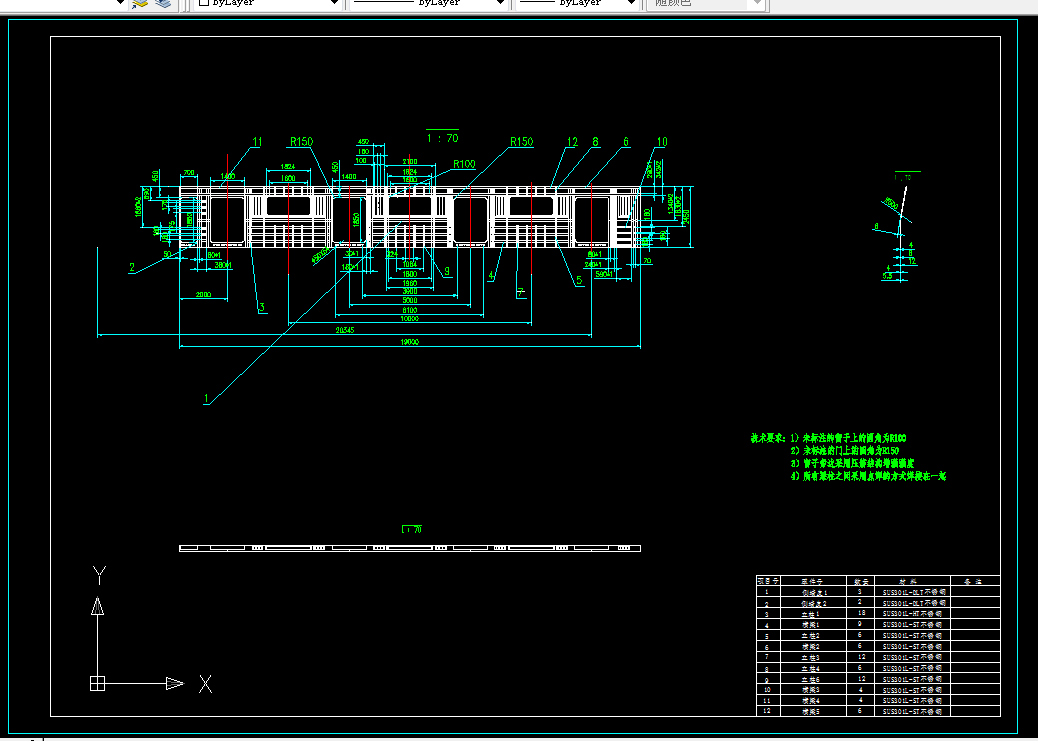Open the lineweight ByLayer dropdown
The height and width of the screenshot is (741, 1038).
pyautogui.click(x=576, y=3)
